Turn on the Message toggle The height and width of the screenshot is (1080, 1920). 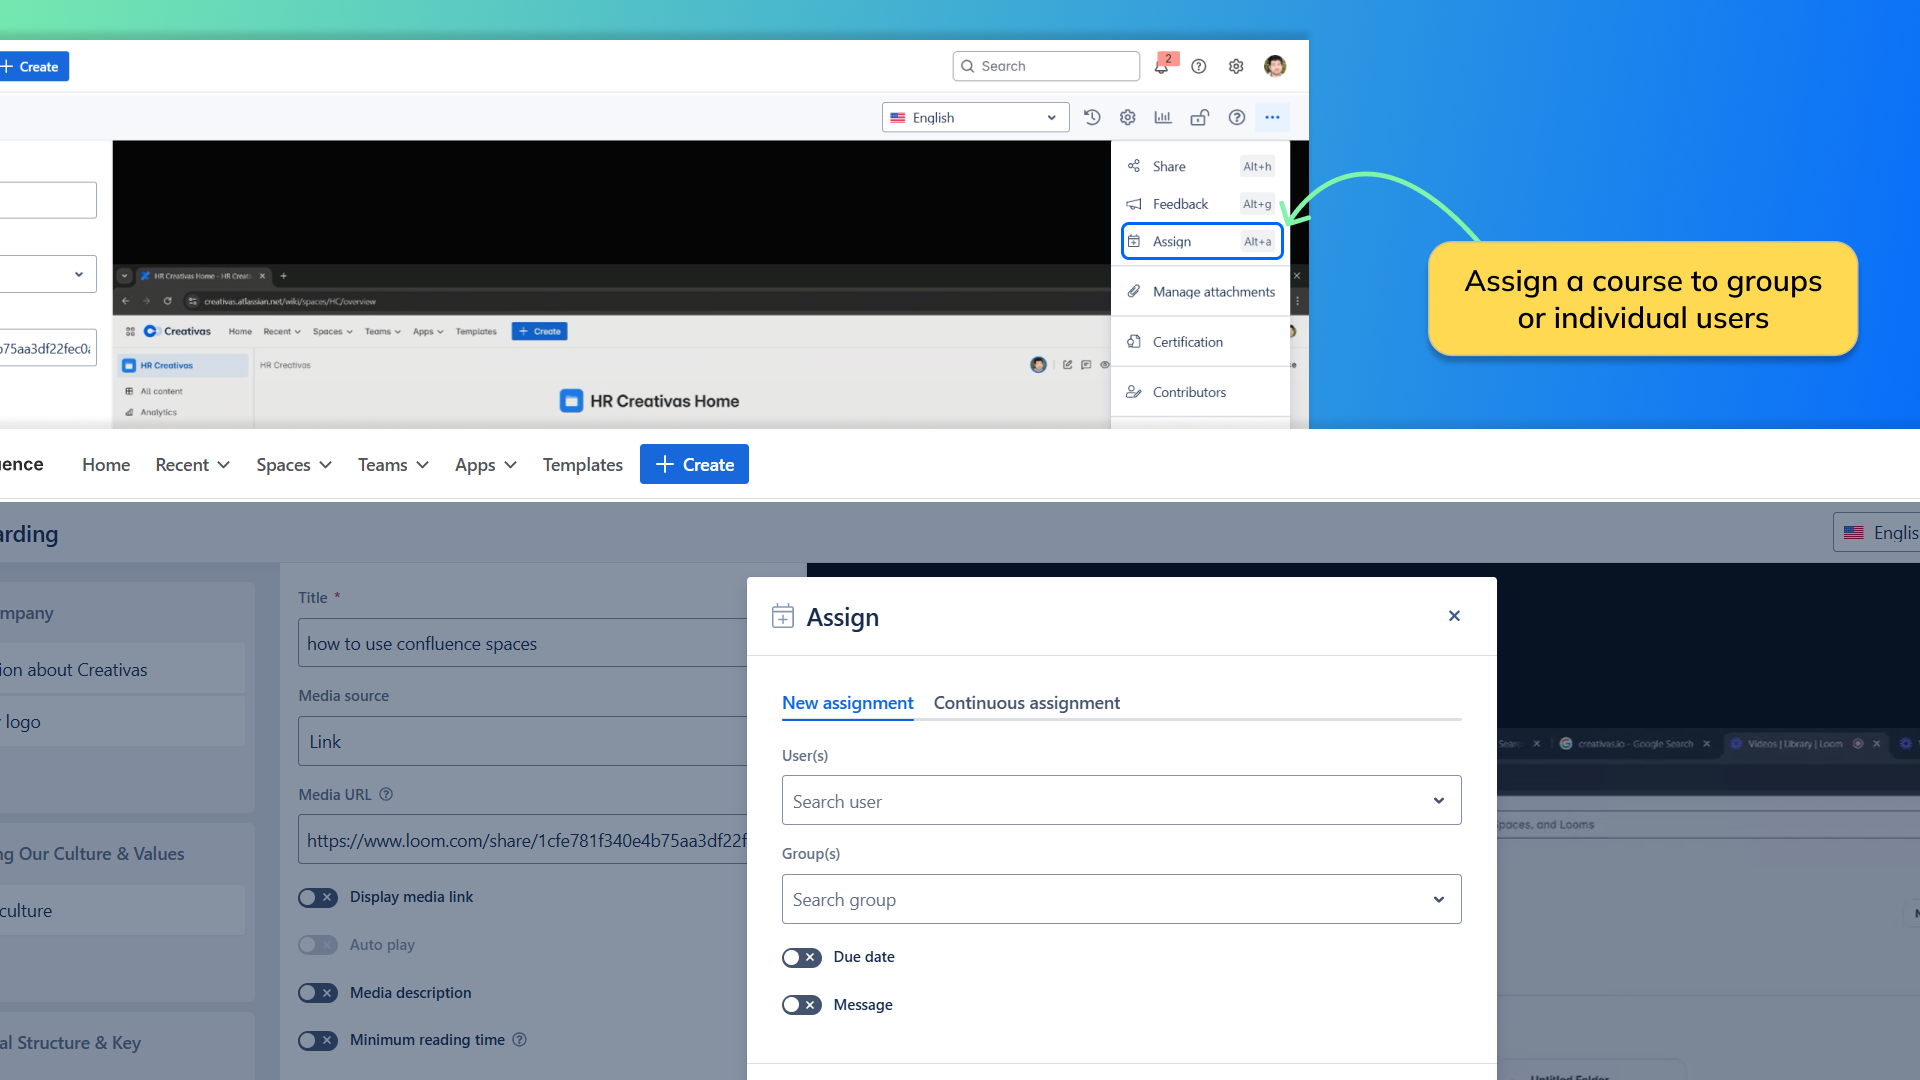(x=801, y=1006)
